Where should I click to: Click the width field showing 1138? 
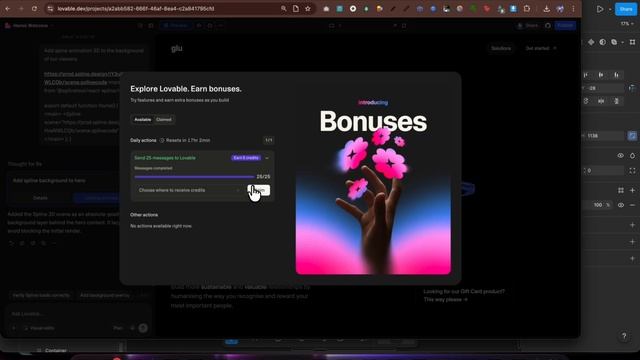click(603, 136)
